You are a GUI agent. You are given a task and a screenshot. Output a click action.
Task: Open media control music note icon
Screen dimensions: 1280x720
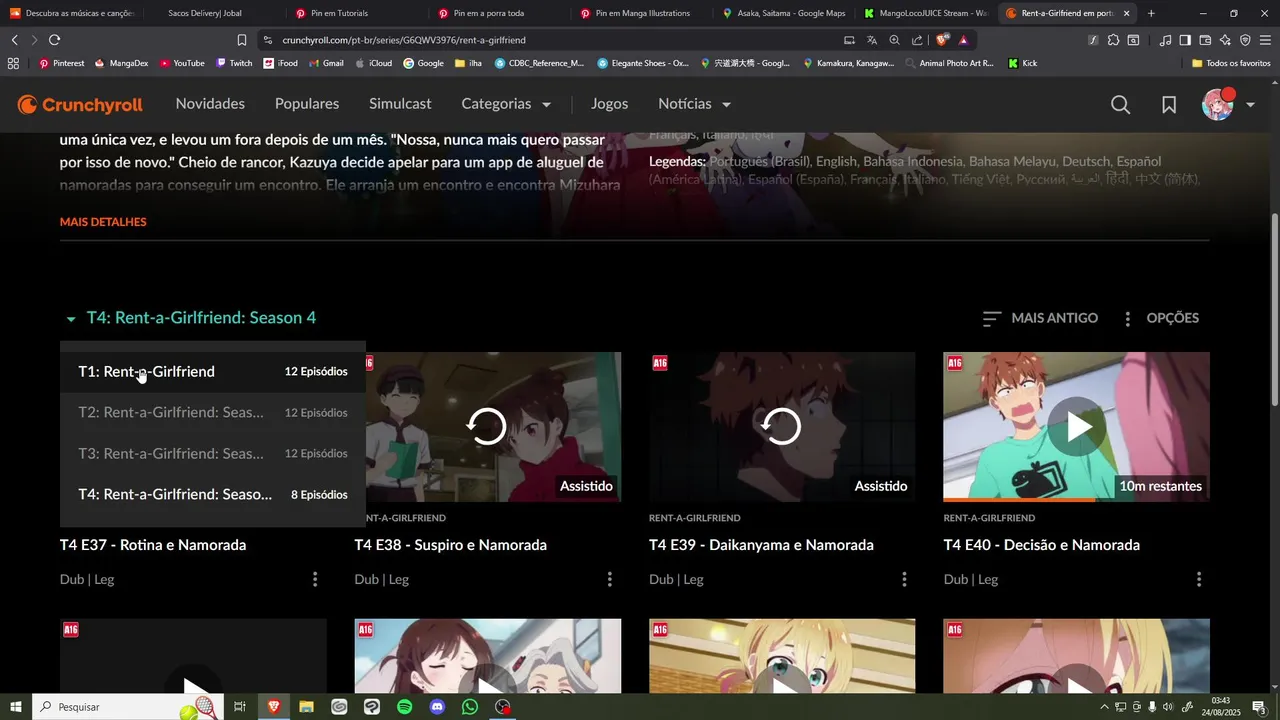1165,40
